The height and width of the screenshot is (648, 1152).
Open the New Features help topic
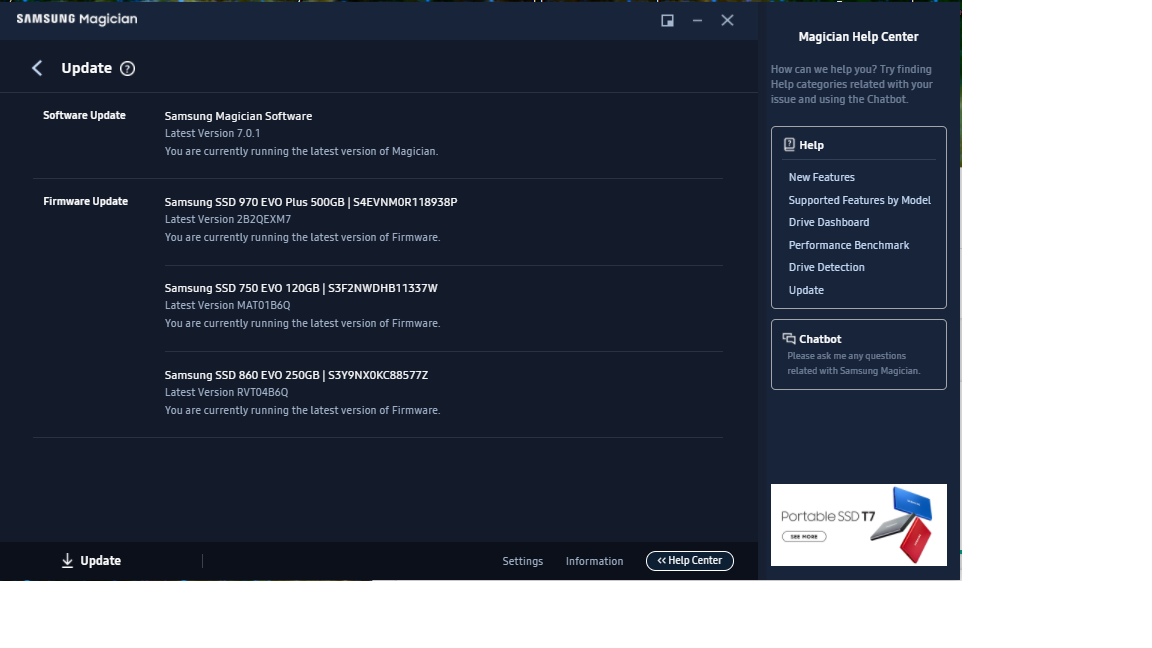point(821,177)
